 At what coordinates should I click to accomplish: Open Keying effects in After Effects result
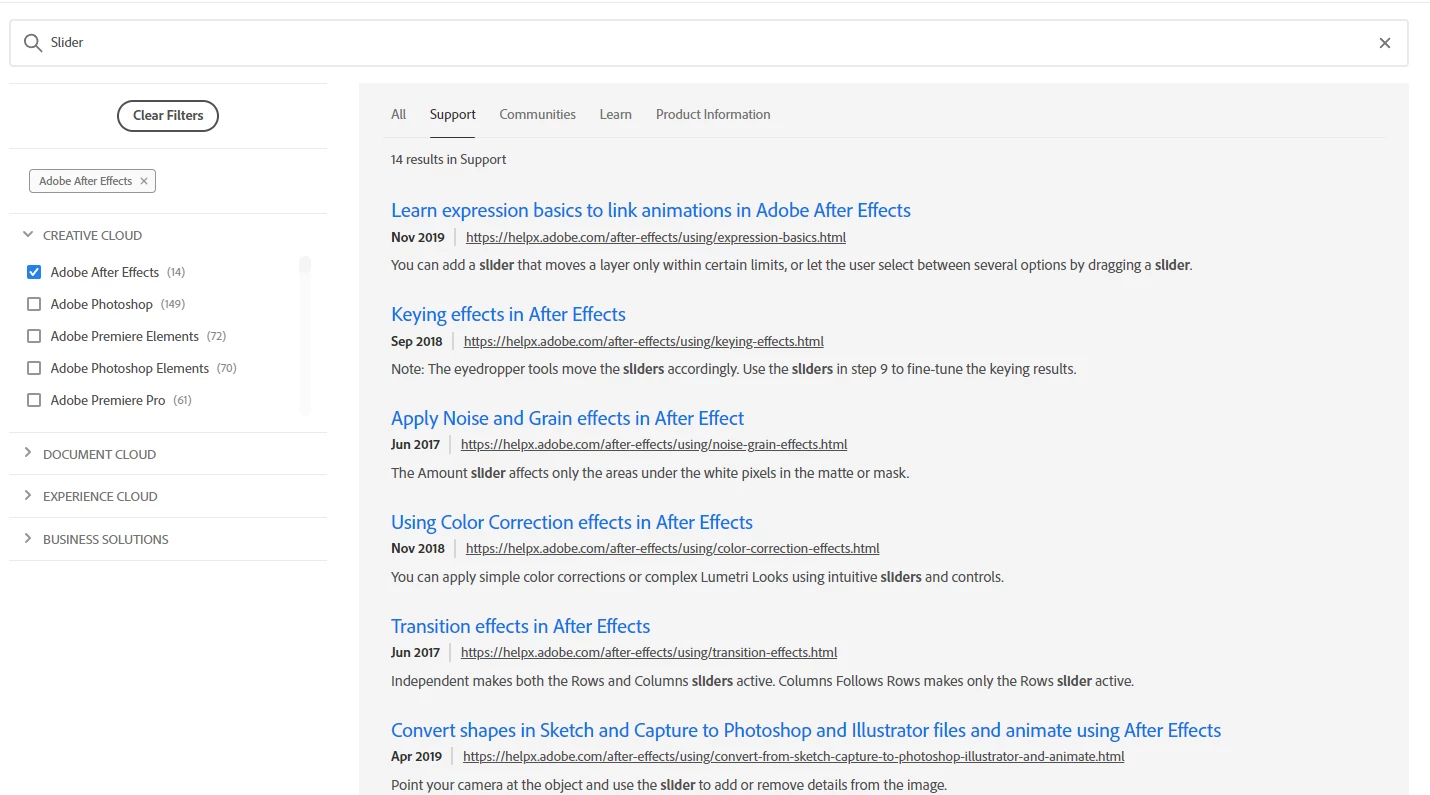pyautogui.click(x=508, y=314)
